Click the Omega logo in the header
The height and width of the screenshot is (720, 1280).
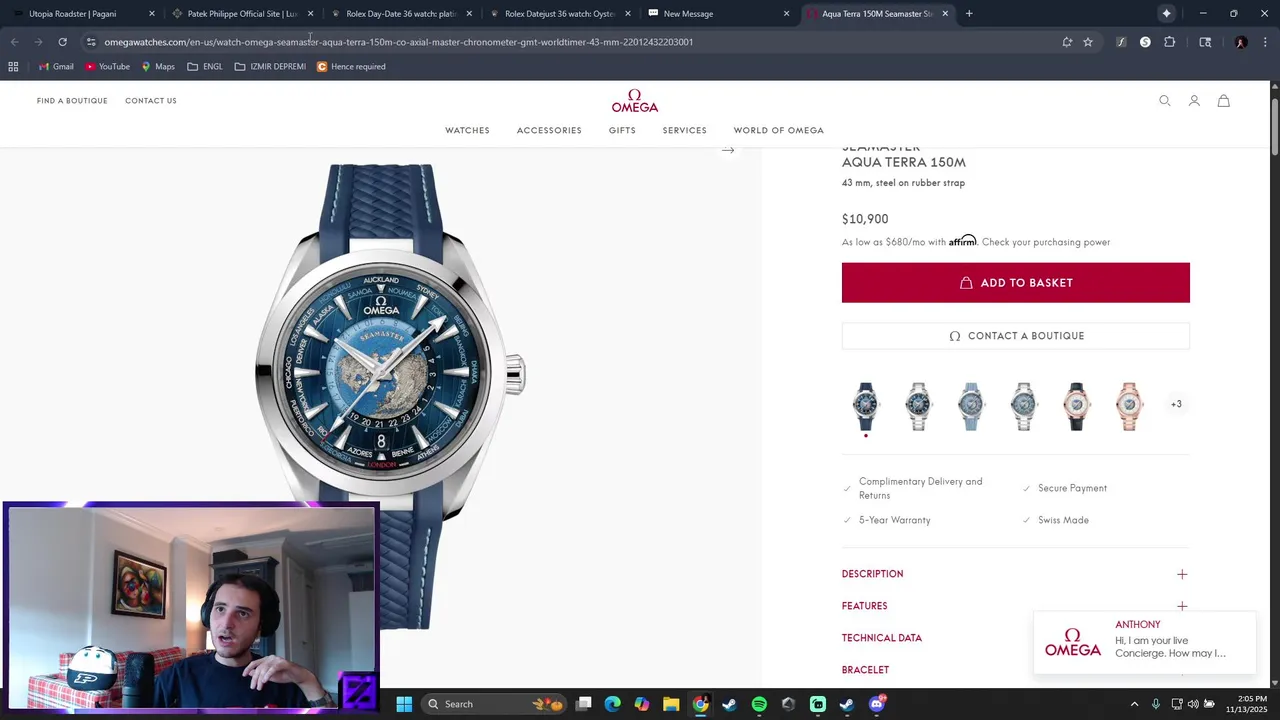click(x=635, y=102)
